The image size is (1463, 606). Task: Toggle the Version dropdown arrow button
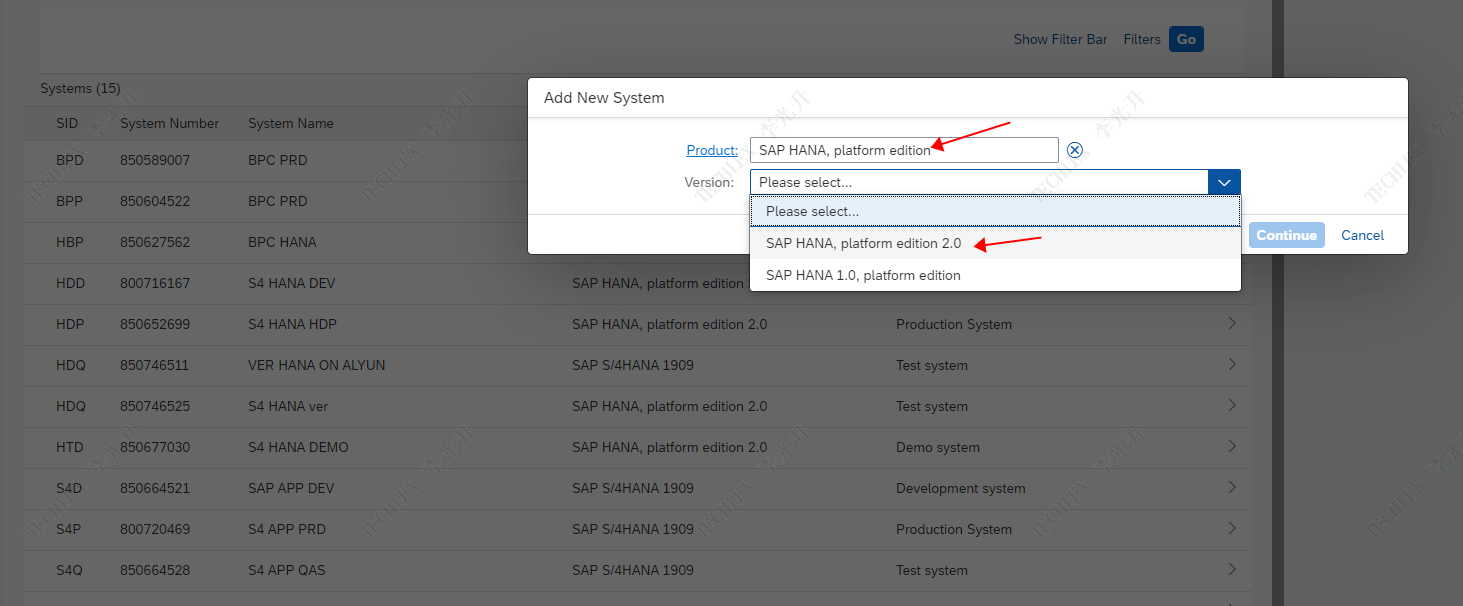click(1224, 182)
